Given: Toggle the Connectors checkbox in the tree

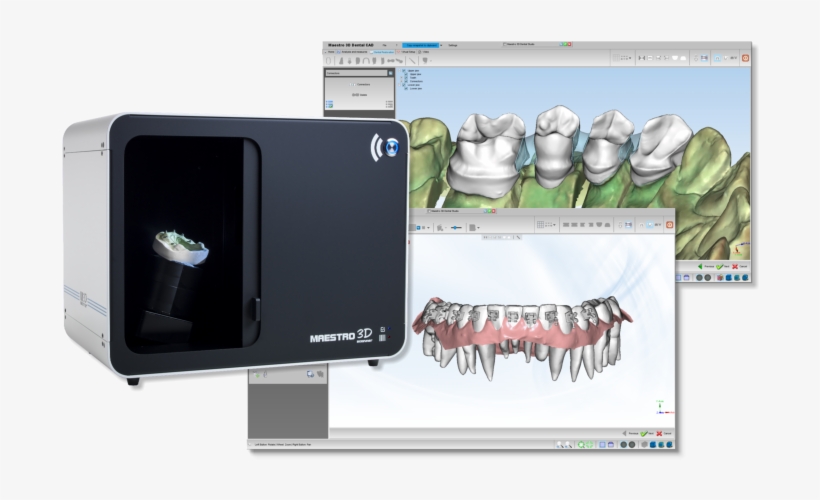Looking at the screenshot, I should pos(406,81).
